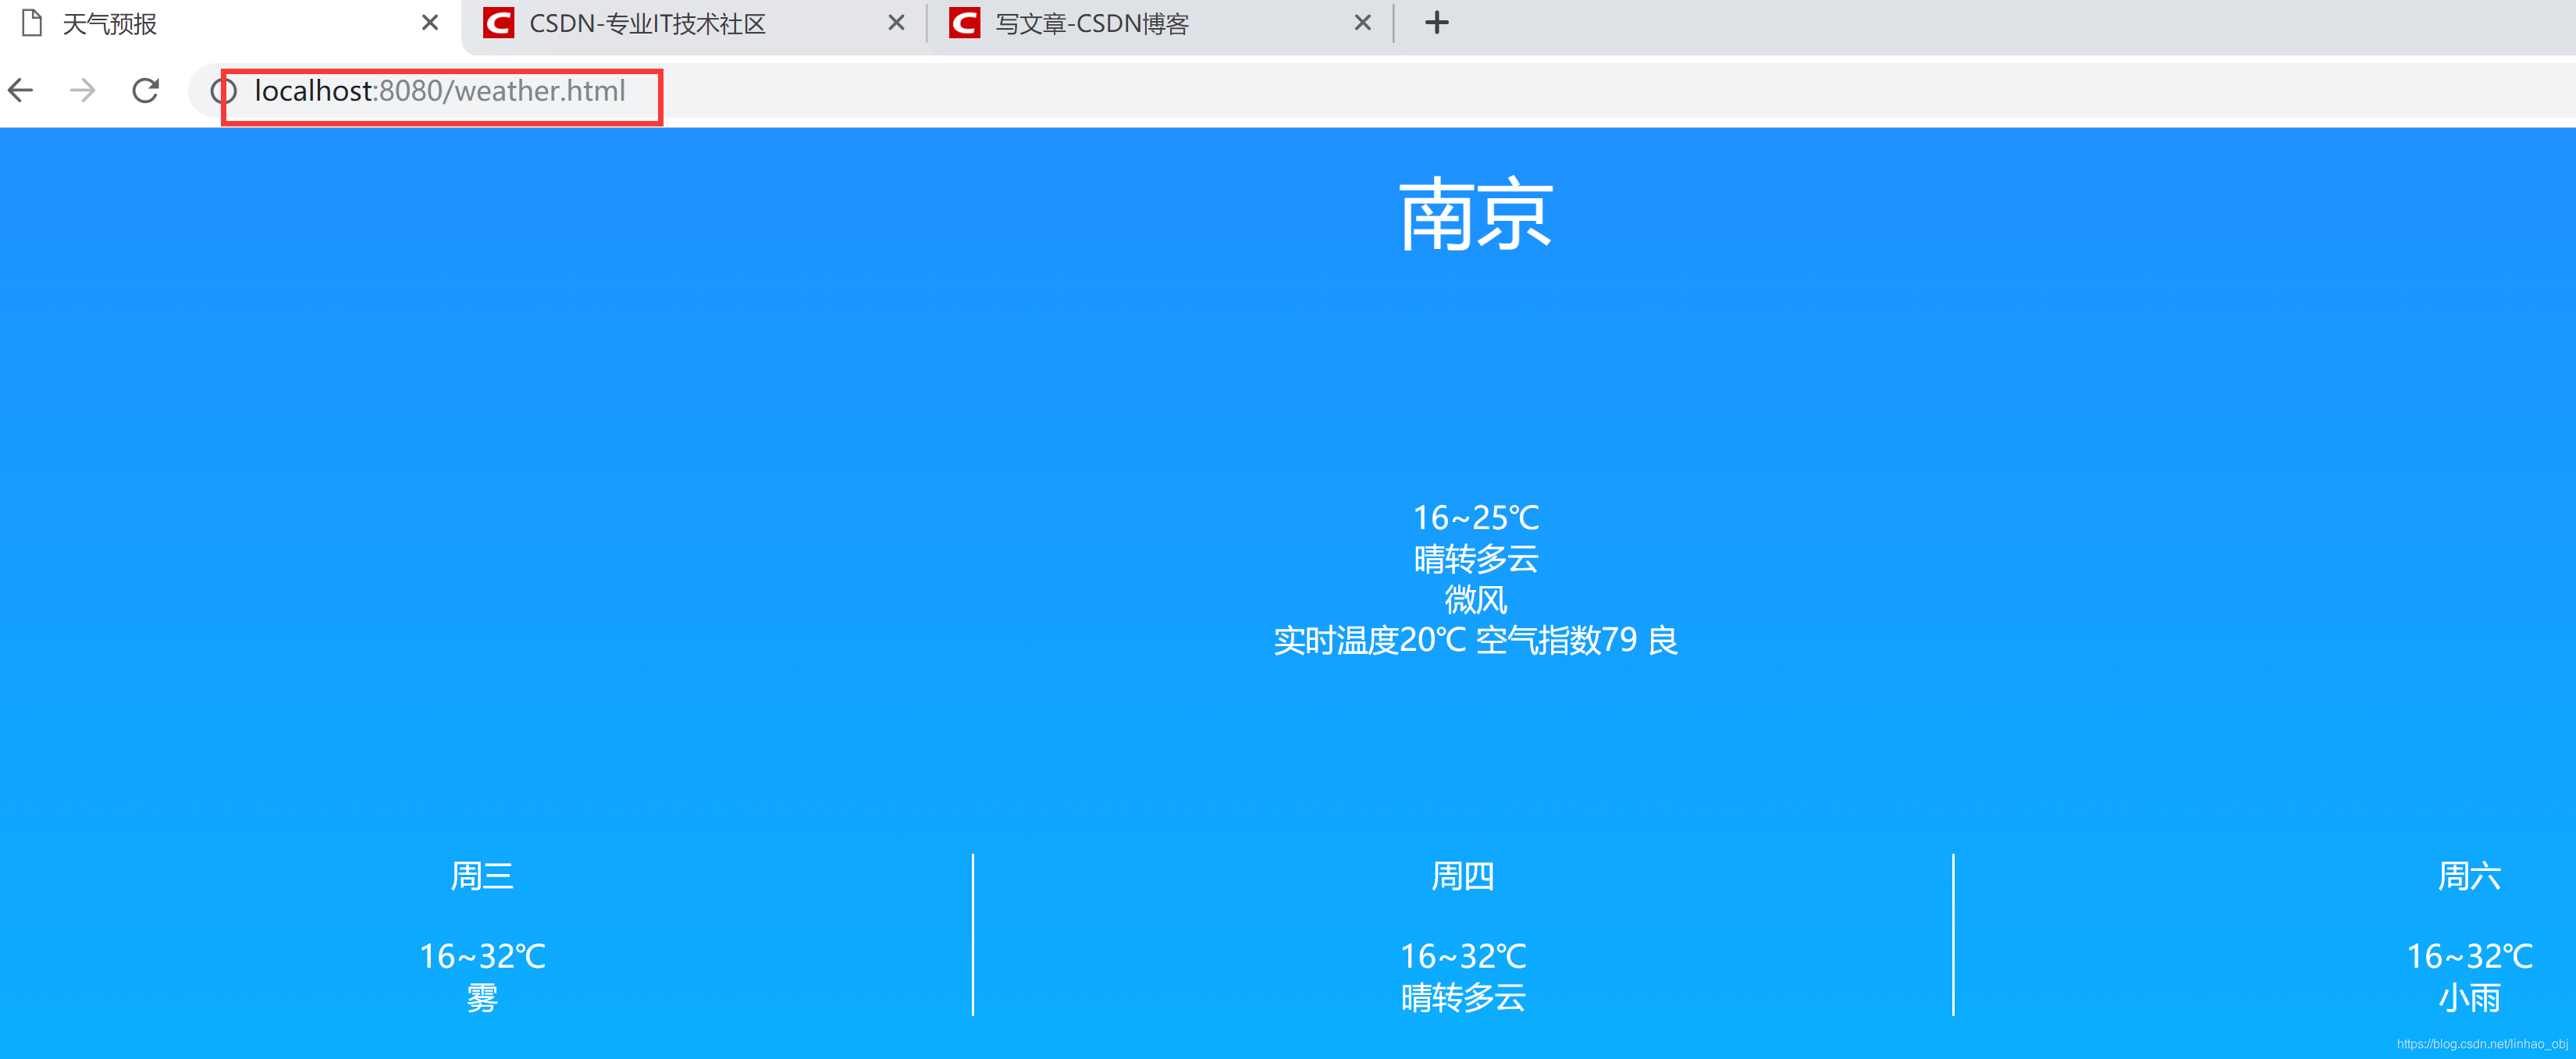Viewport: 2576px width, 1059px height.
Task: Click 周三 temperature 16~32℃
Action: click(482, 957)
